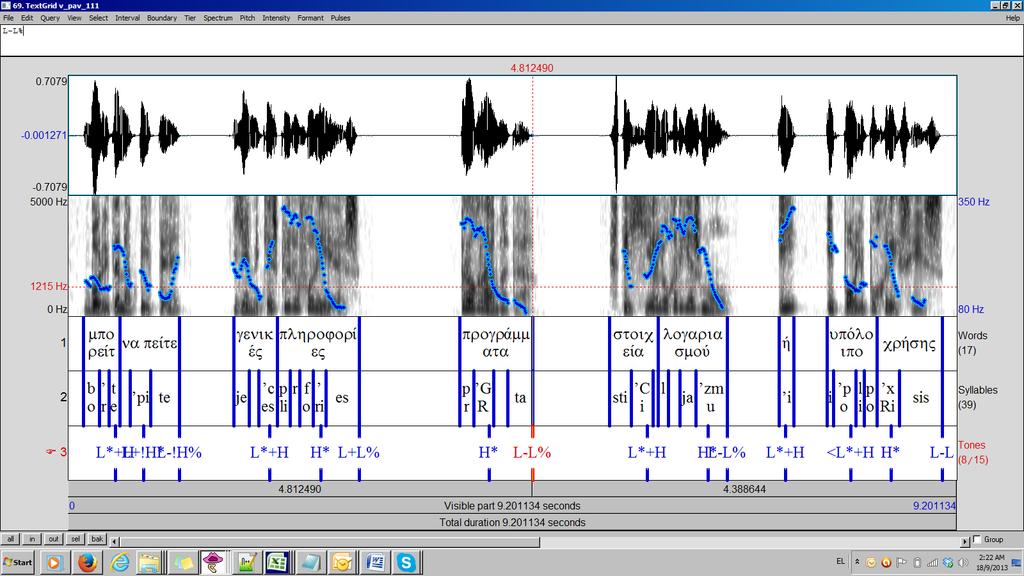
Task: Open Word from the taskbar
Action: 376,562
